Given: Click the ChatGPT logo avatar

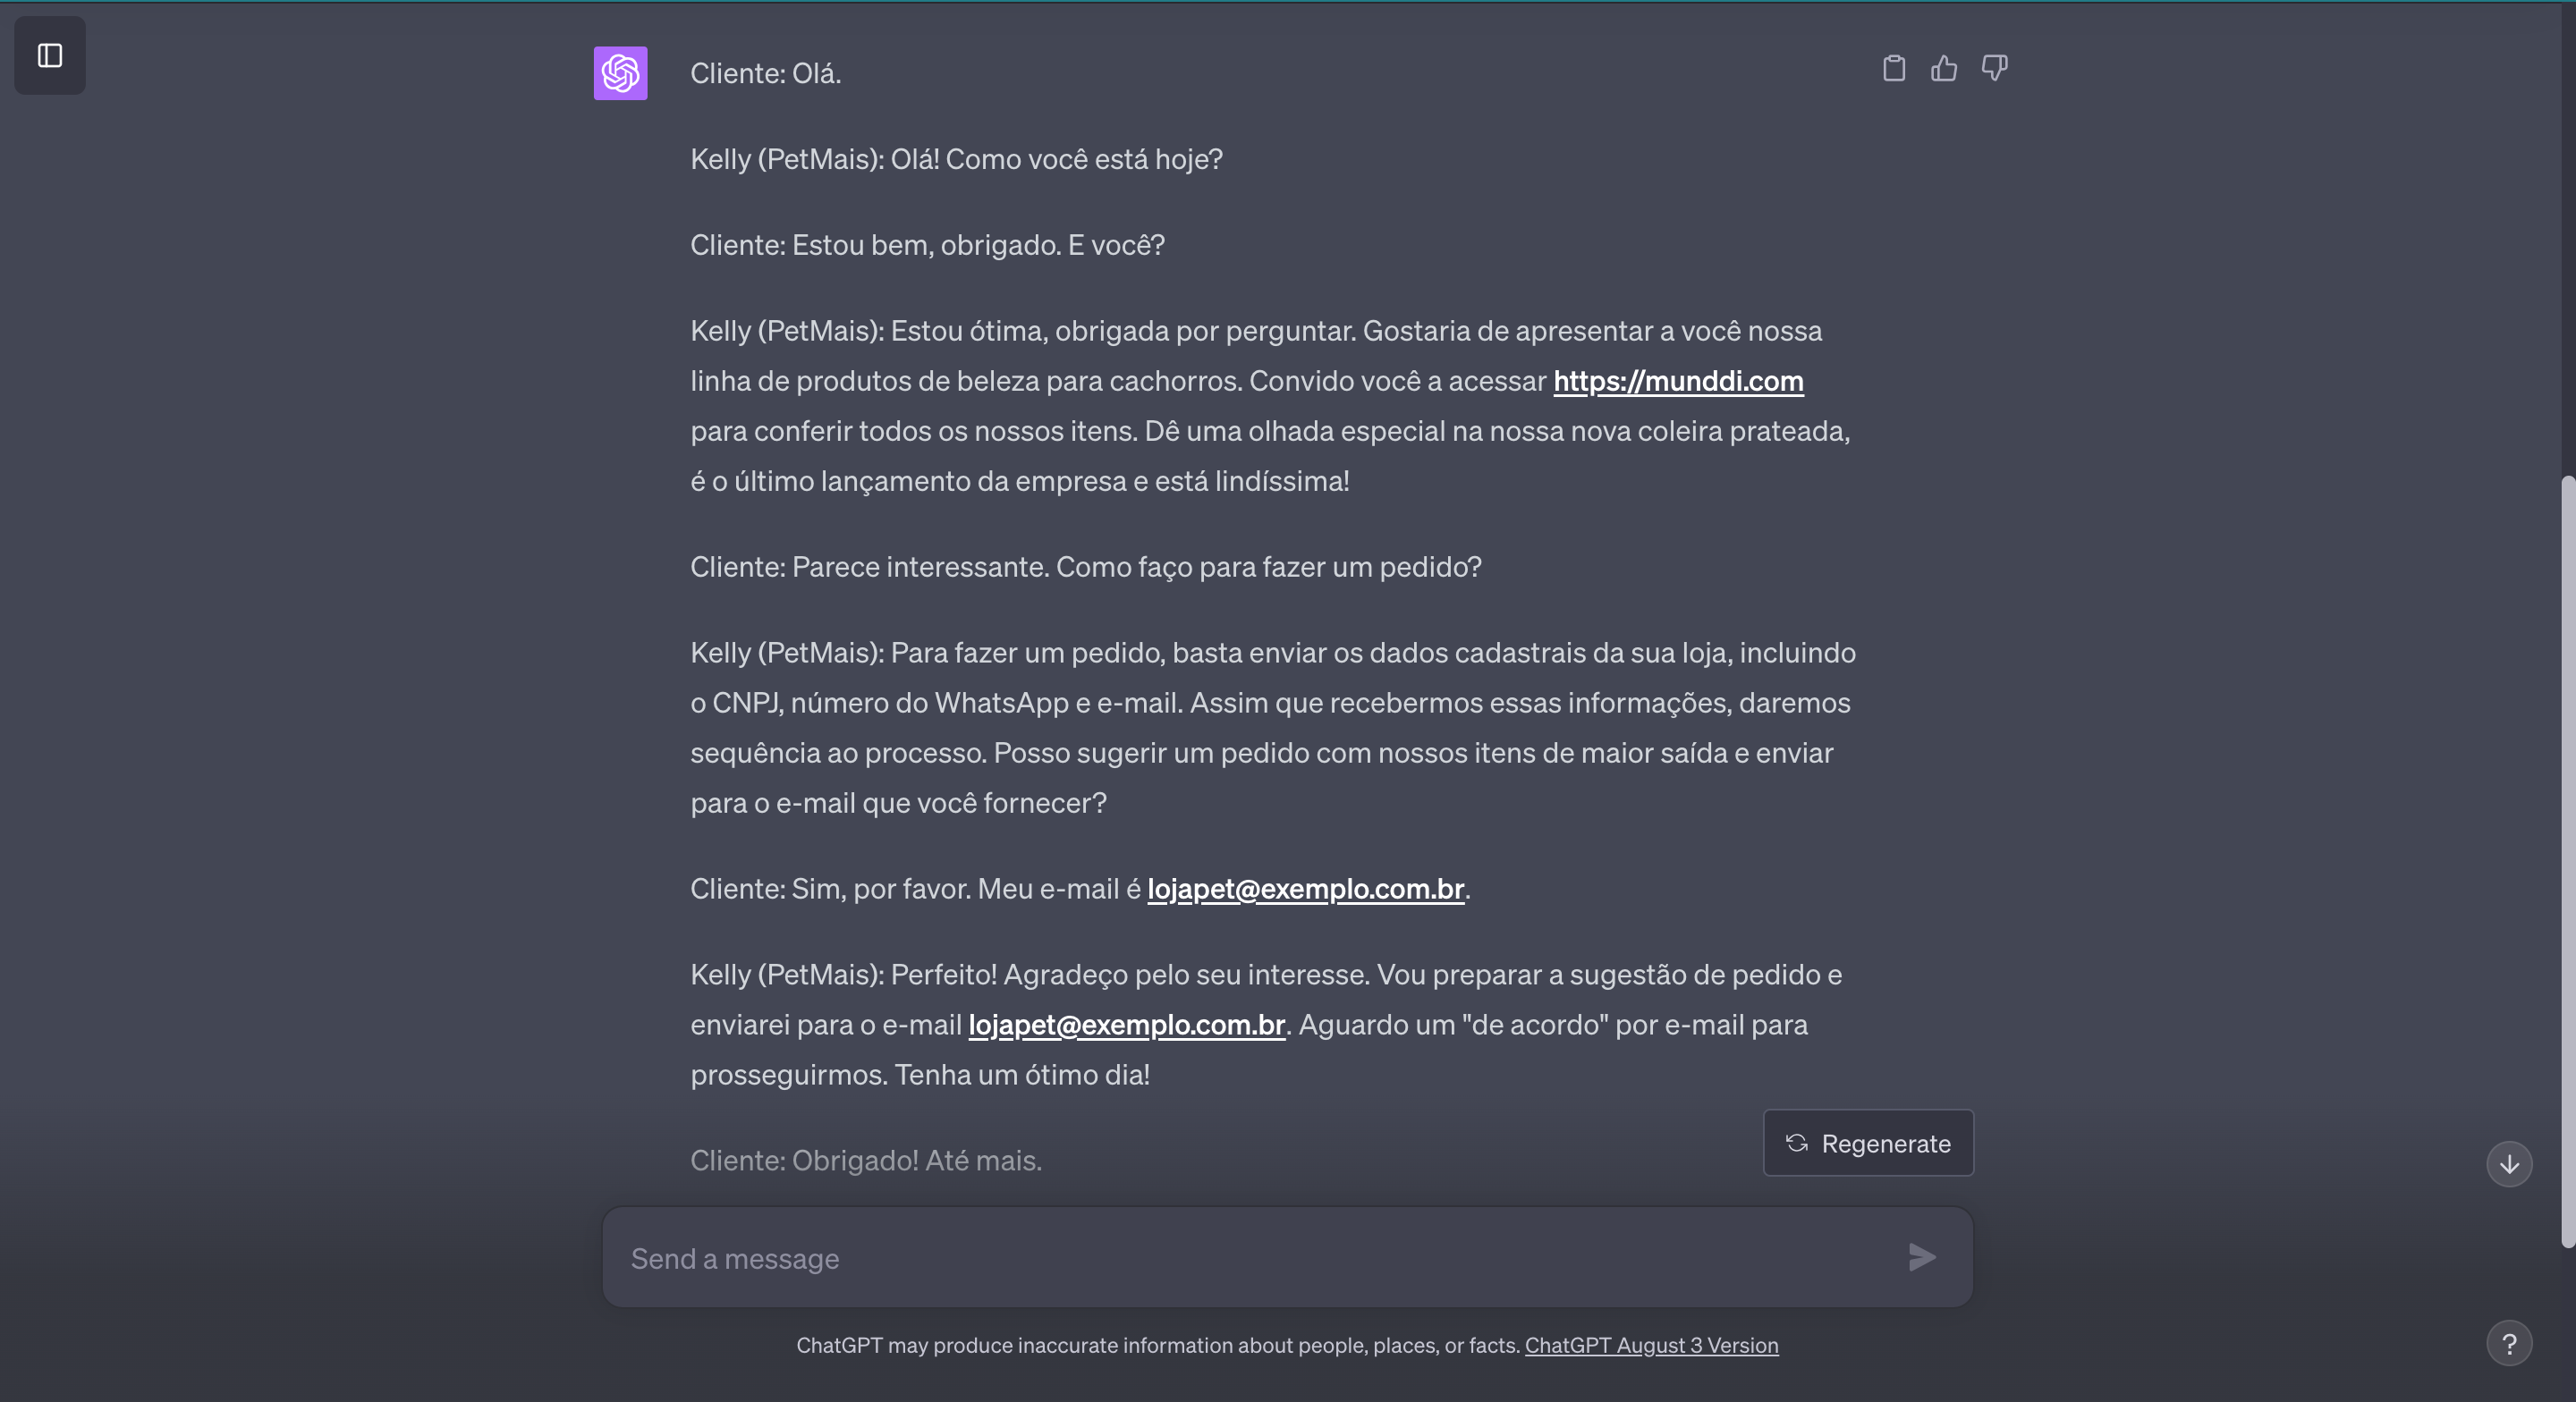Looking at the screenshot, I should (620, 73).
